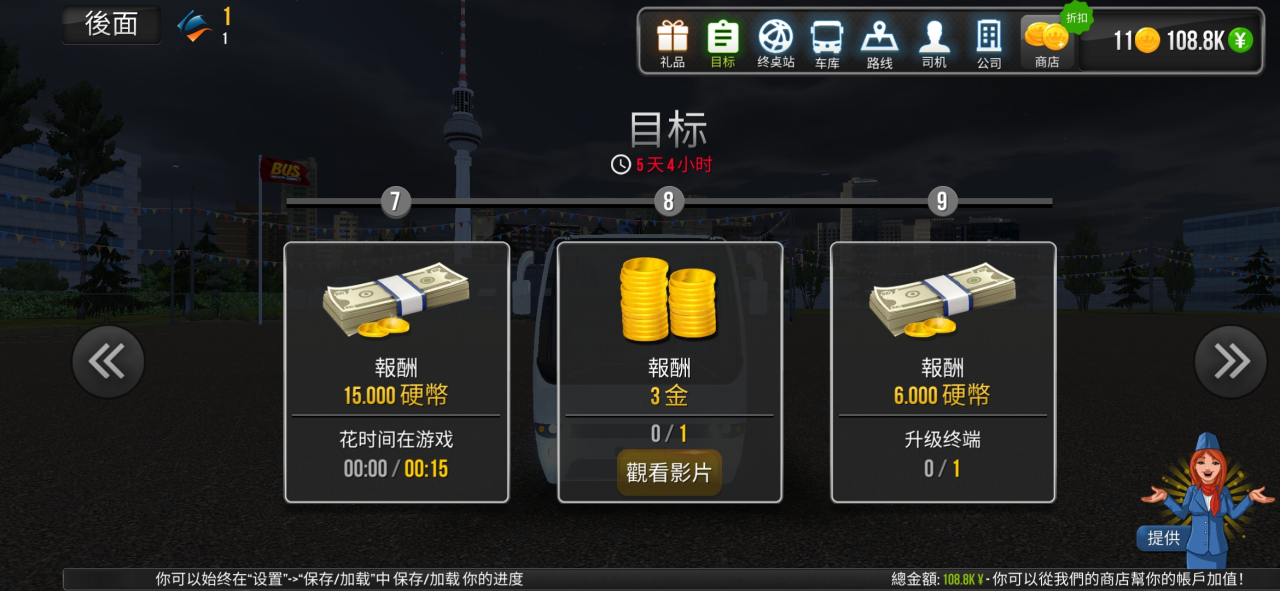Click the 後面 back button
Viewport: 1280px width, 591px height.
click(x=111, y=25)
